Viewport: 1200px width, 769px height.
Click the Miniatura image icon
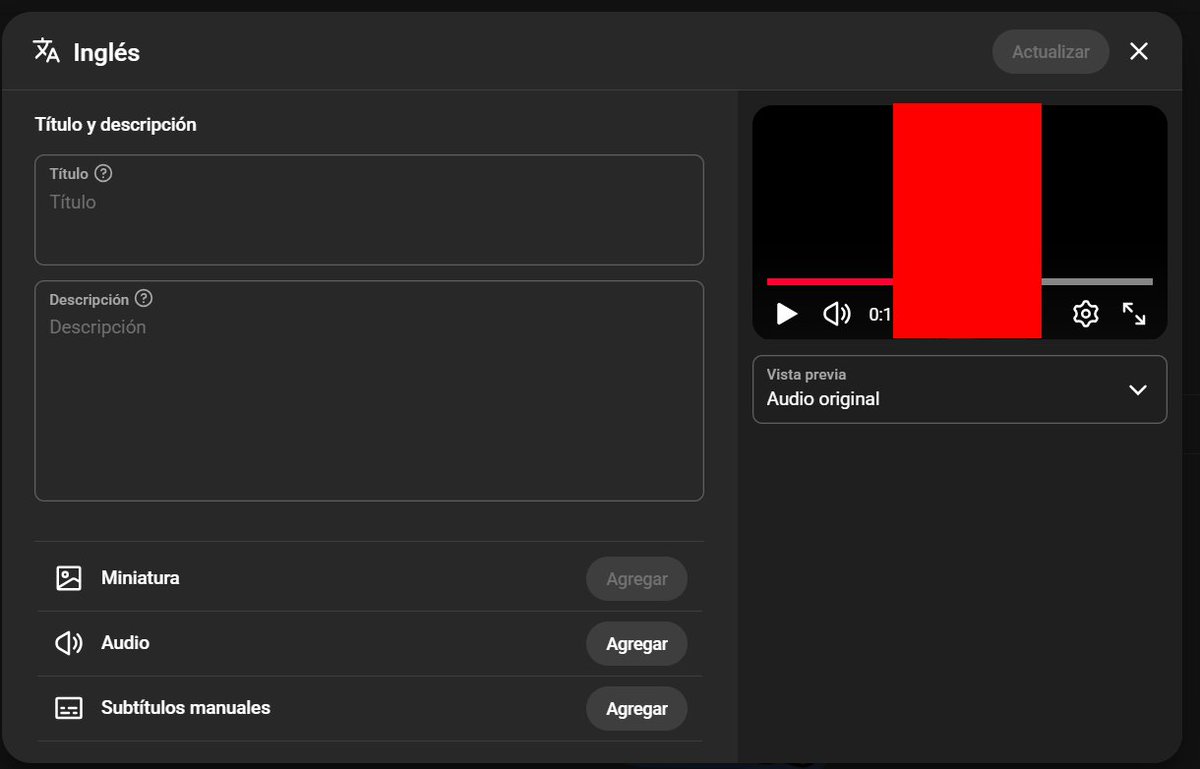coord(68,578)
